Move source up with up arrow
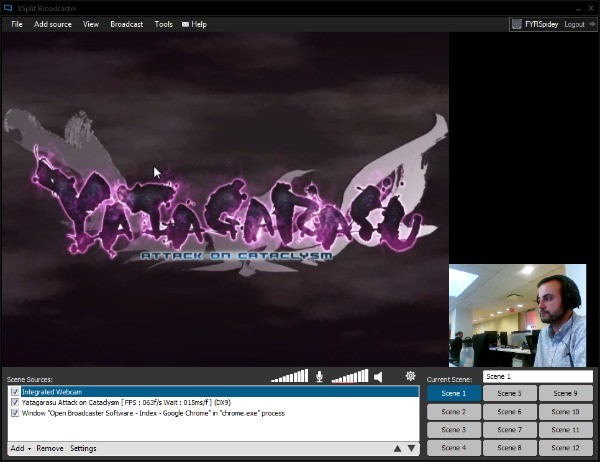This screenshot has width=600, height=462. click(x=398, y=448)
